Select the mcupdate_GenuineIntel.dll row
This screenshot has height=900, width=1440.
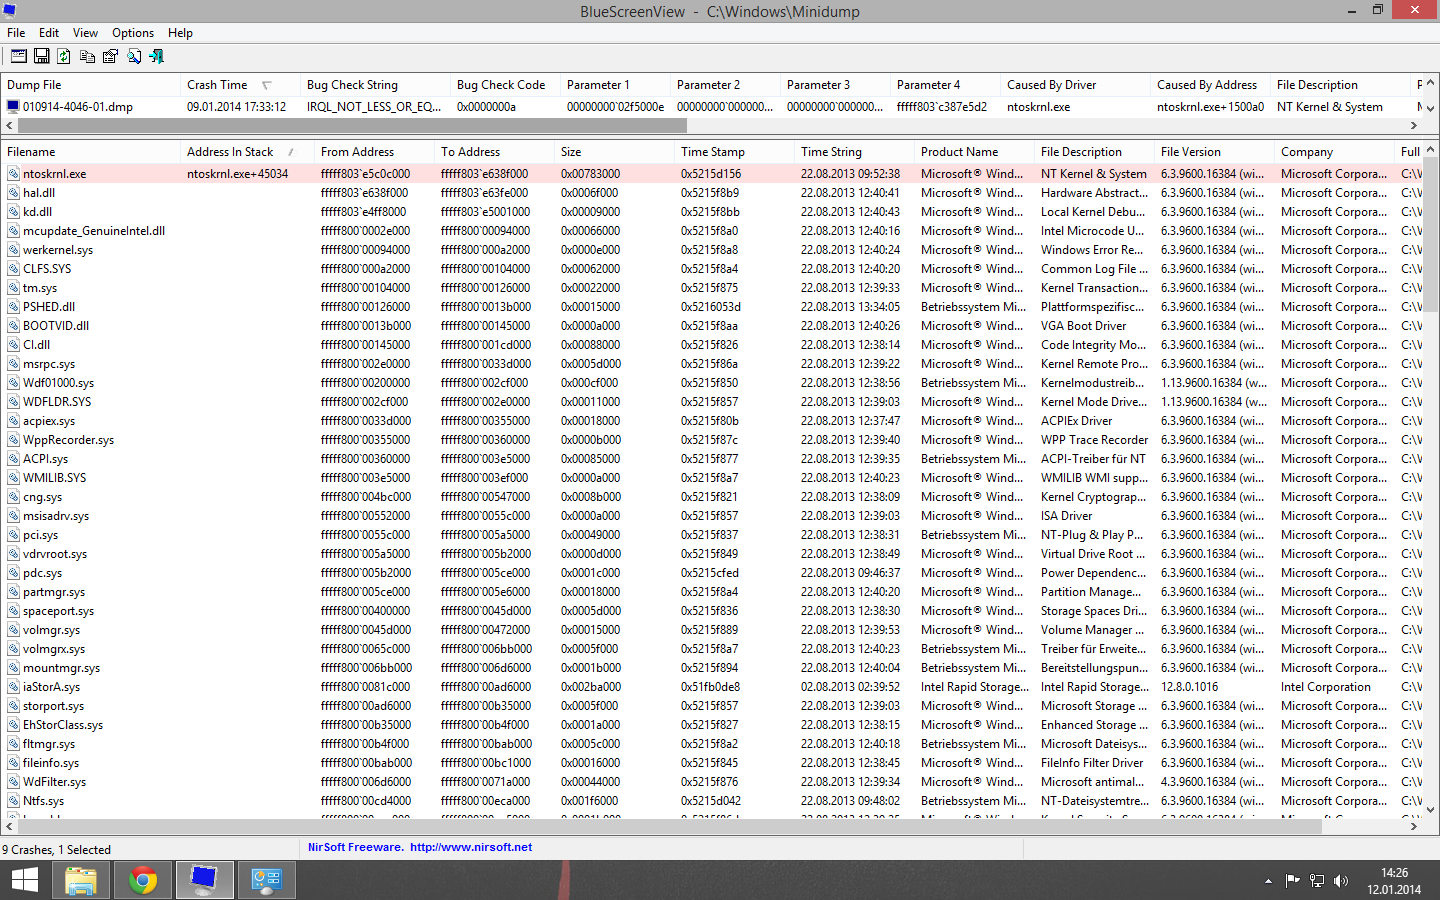[x=712, y=231]
